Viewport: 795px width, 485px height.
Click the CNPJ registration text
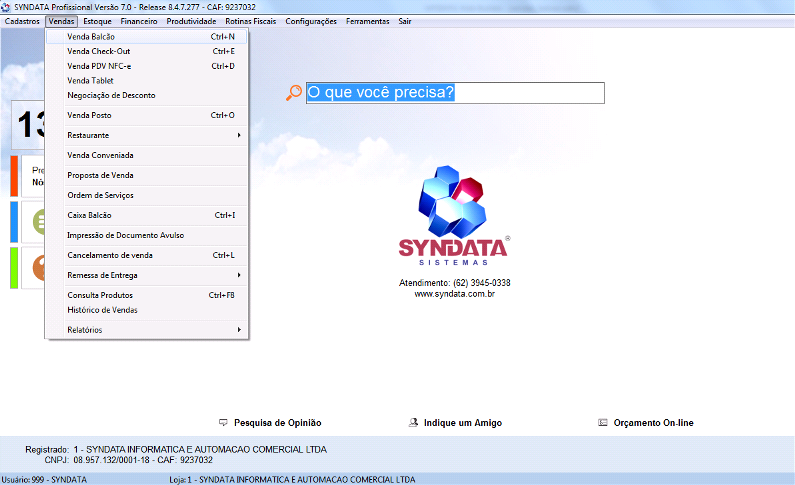(128, 460)
